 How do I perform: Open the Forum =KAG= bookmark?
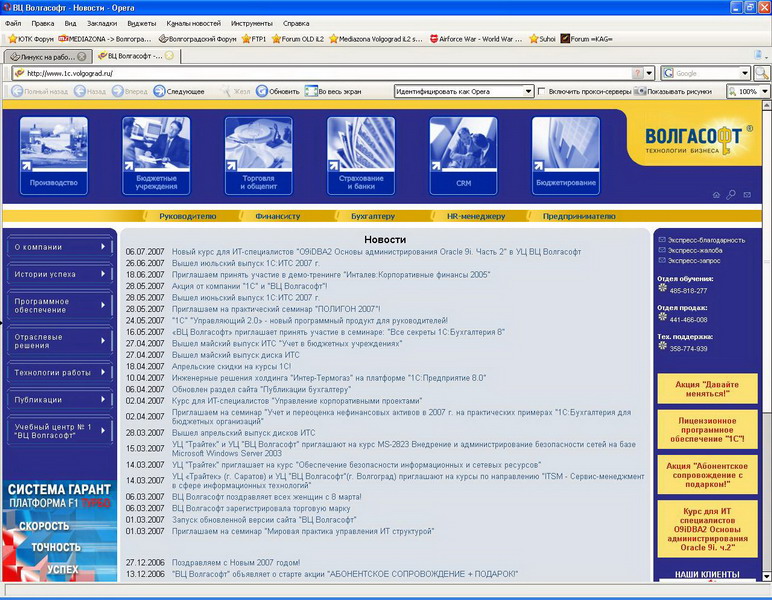(586, 39)
